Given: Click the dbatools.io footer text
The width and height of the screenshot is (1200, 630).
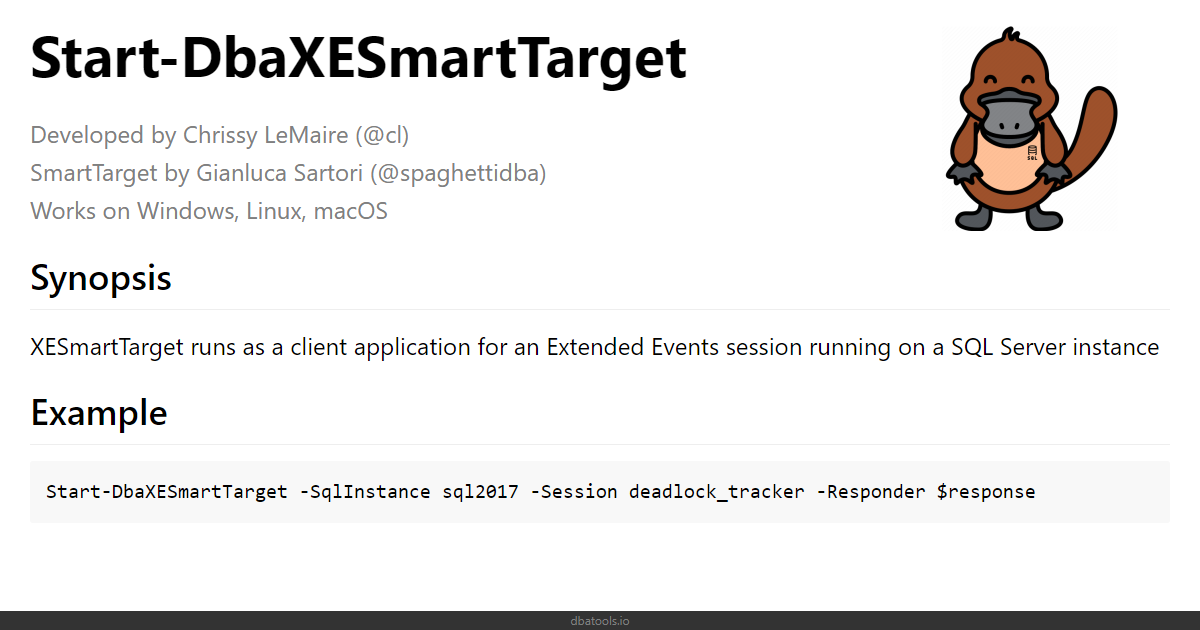Looking at the screenshot, I should [600, 621].
